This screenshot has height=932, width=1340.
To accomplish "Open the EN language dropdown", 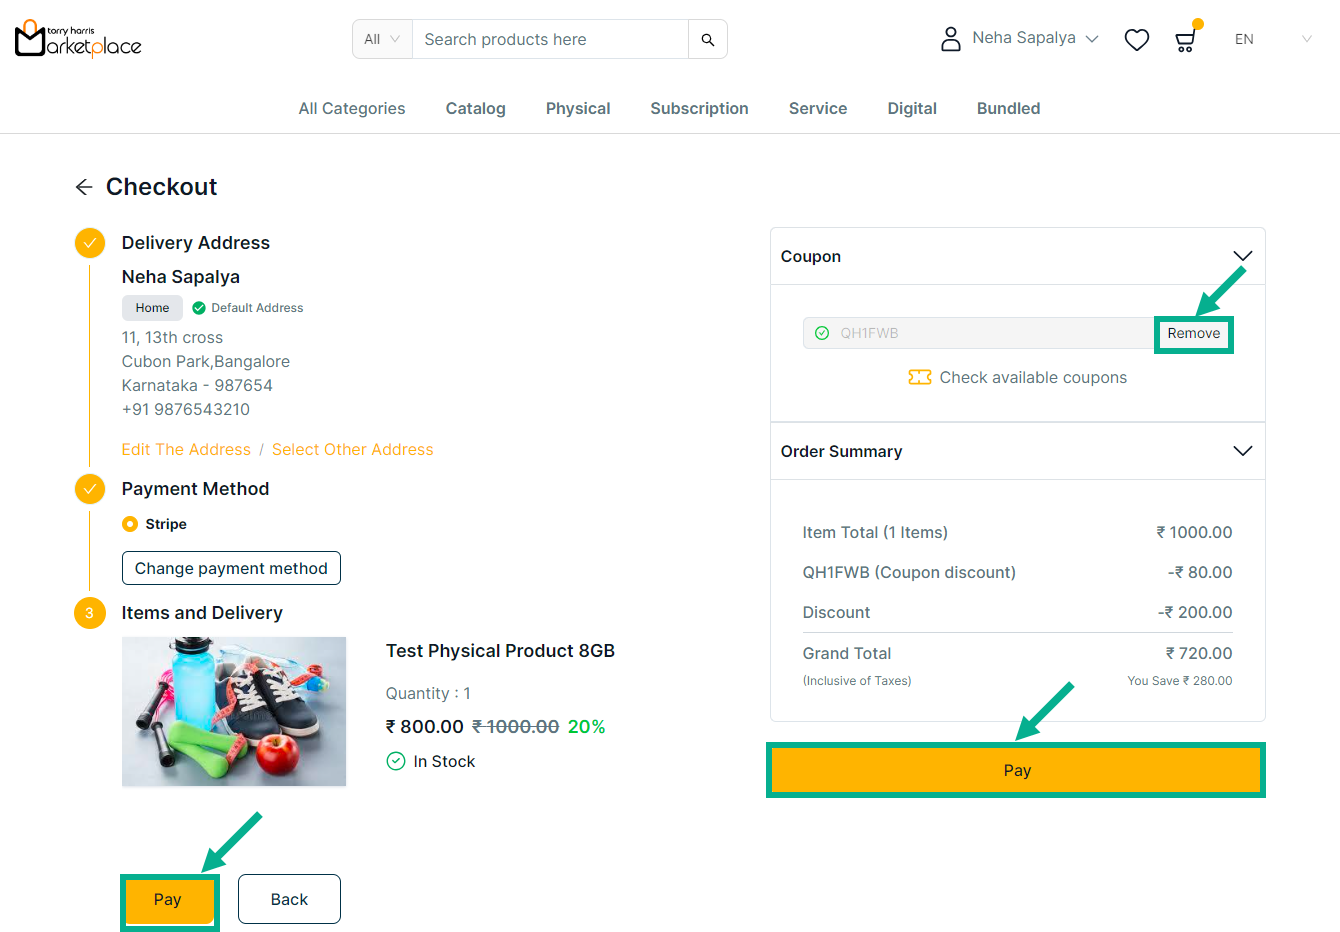I will pos(1272,40).
